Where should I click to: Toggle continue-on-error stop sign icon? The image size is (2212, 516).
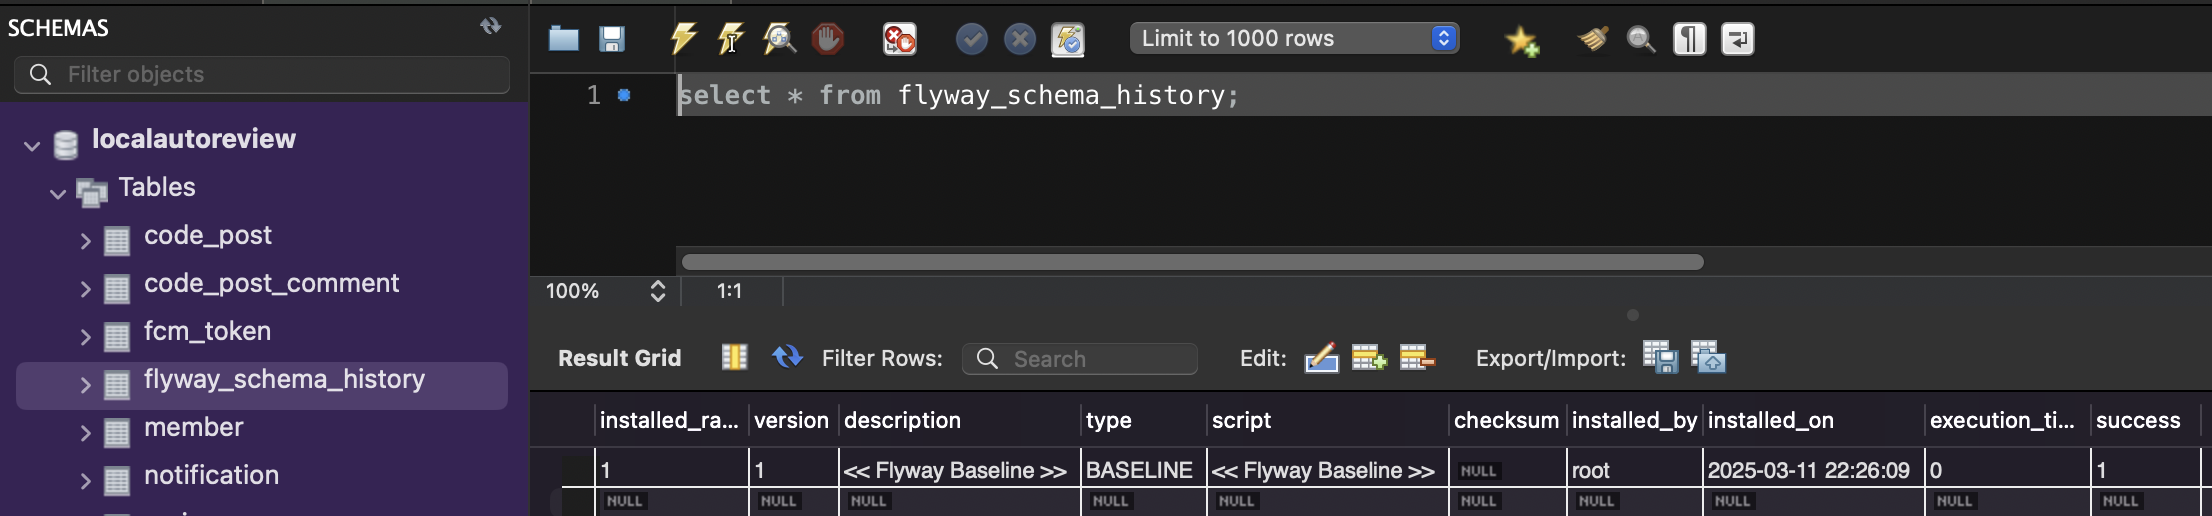coord(899,39)
